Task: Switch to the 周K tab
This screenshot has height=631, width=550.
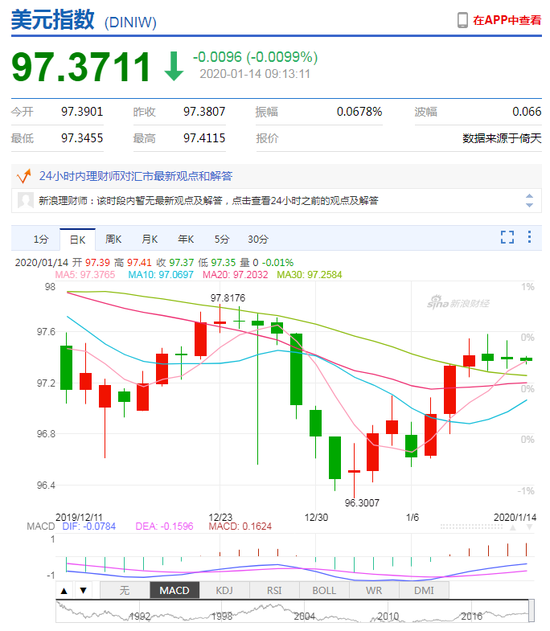Action: pyautogui.click(x=113, y=239)
